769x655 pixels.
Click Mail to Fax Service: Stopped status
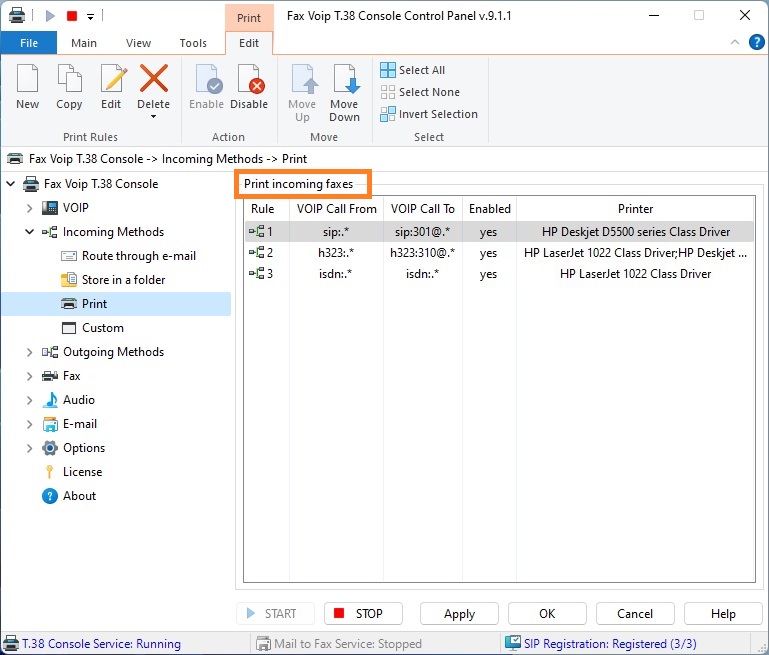click(x=348, y=644)
